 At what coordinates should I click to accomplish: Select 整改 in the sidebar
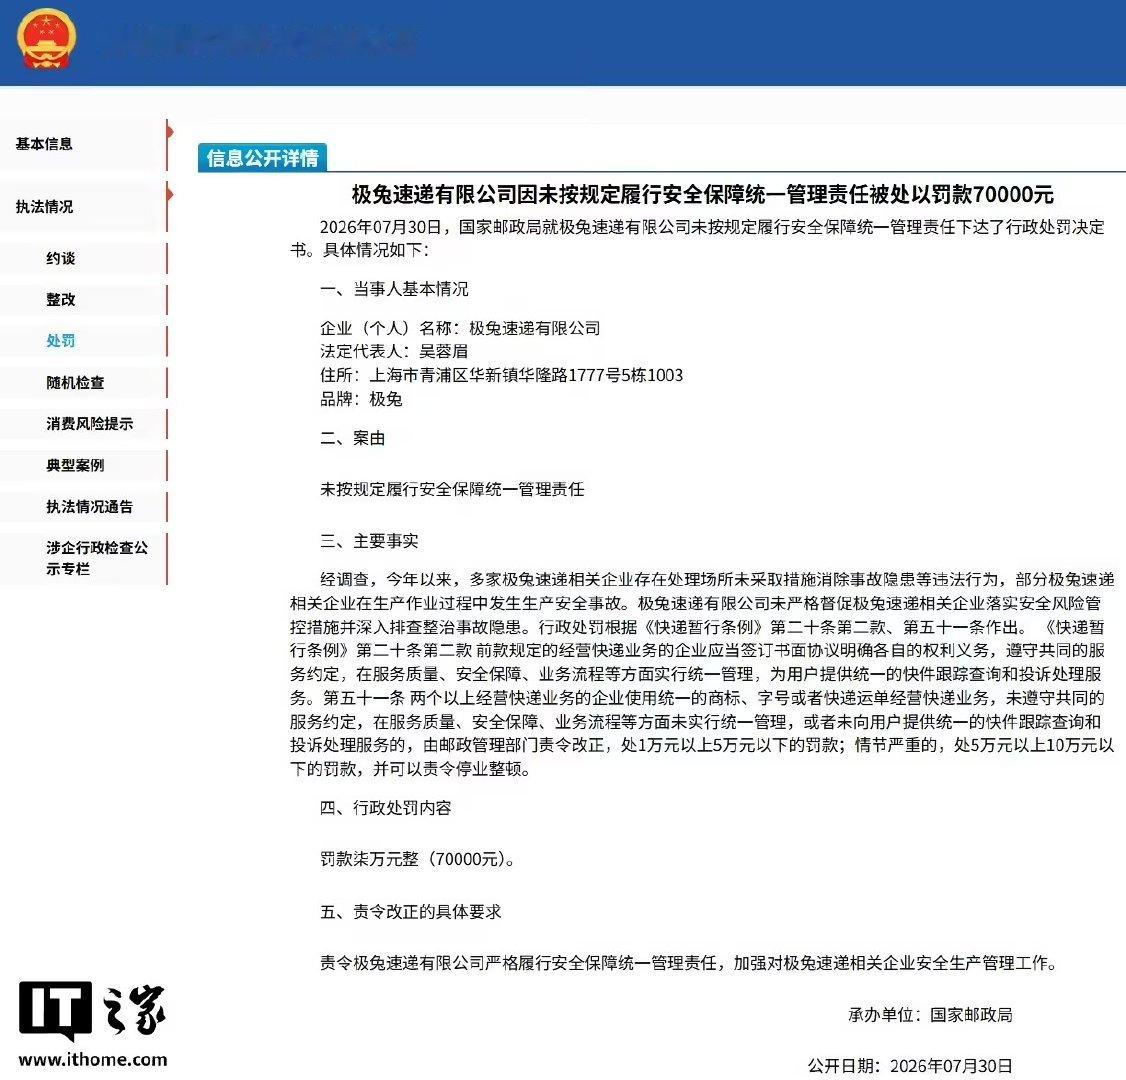(x=60, y=299)
